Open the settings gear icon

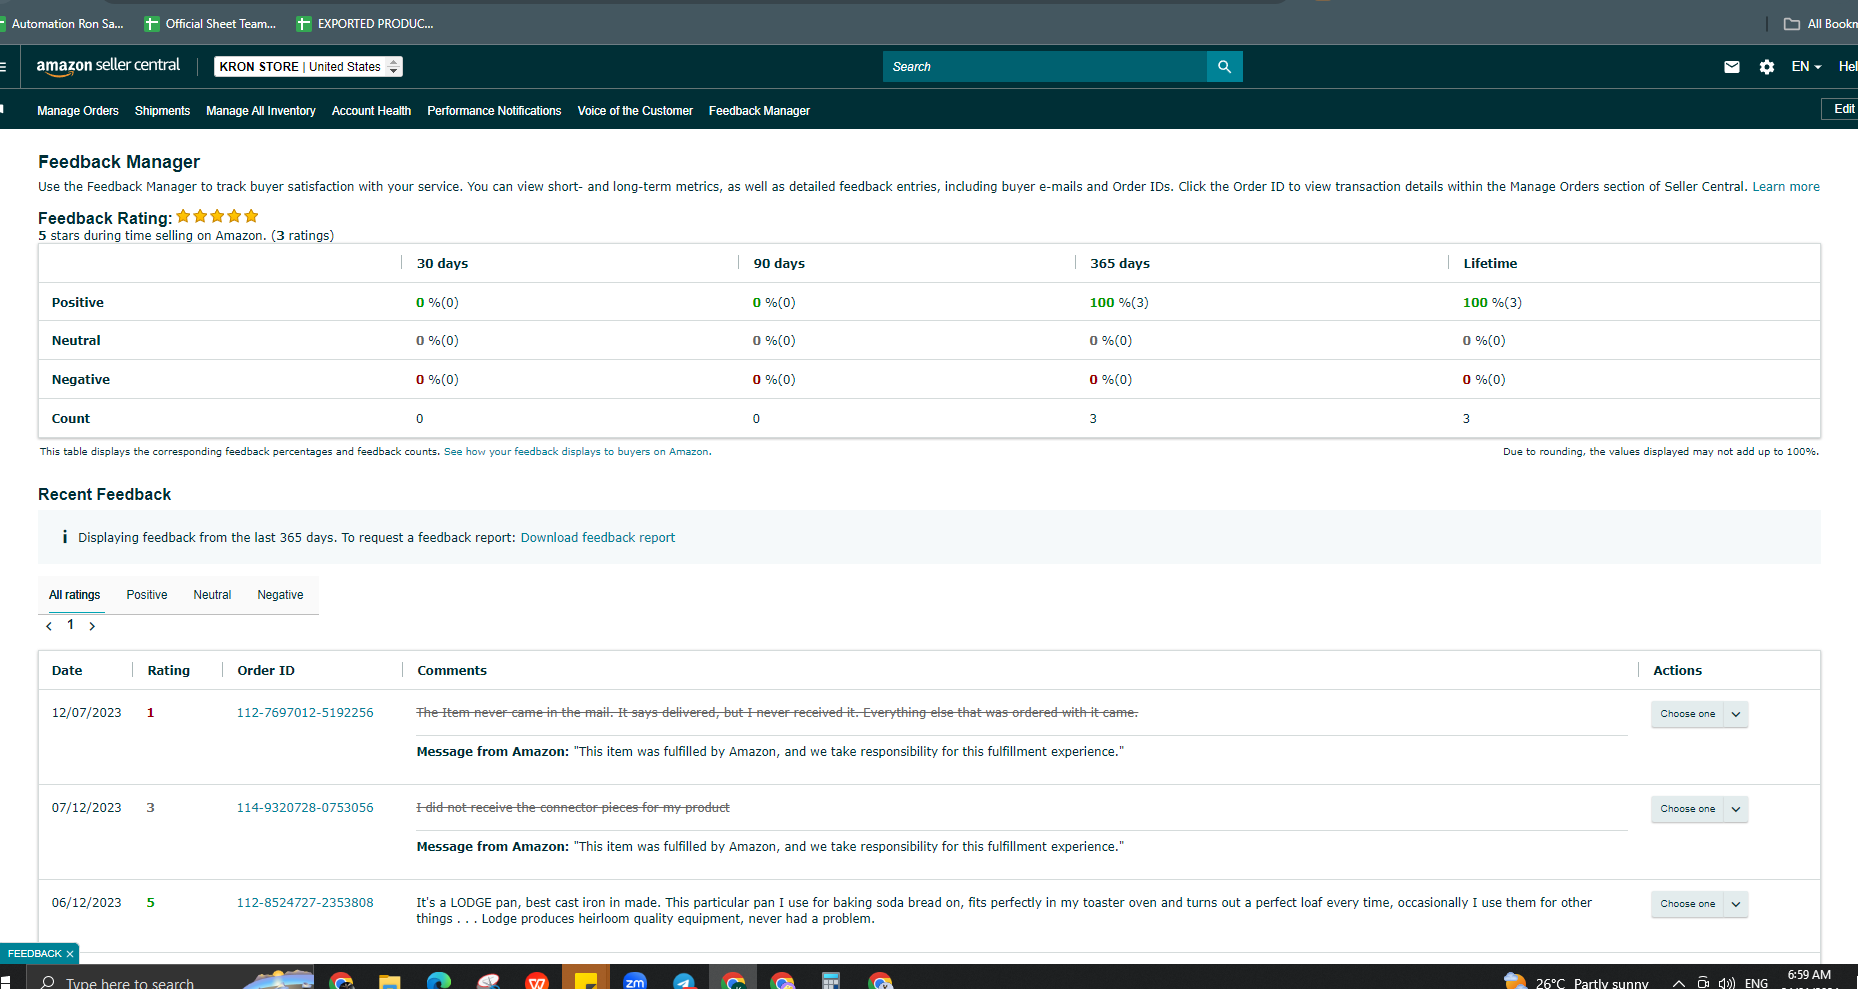(x=1767, y=67)
